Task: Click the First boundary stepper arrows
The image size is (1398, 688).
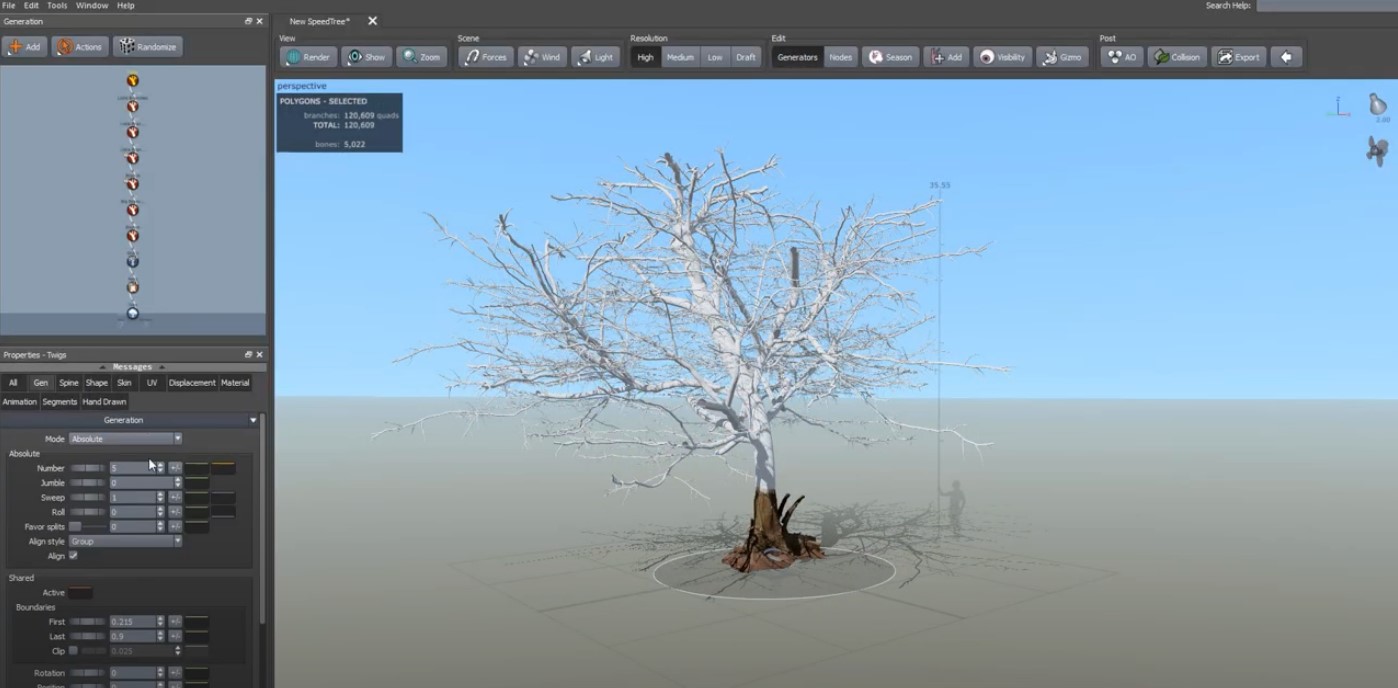Action: coord(160,622)
